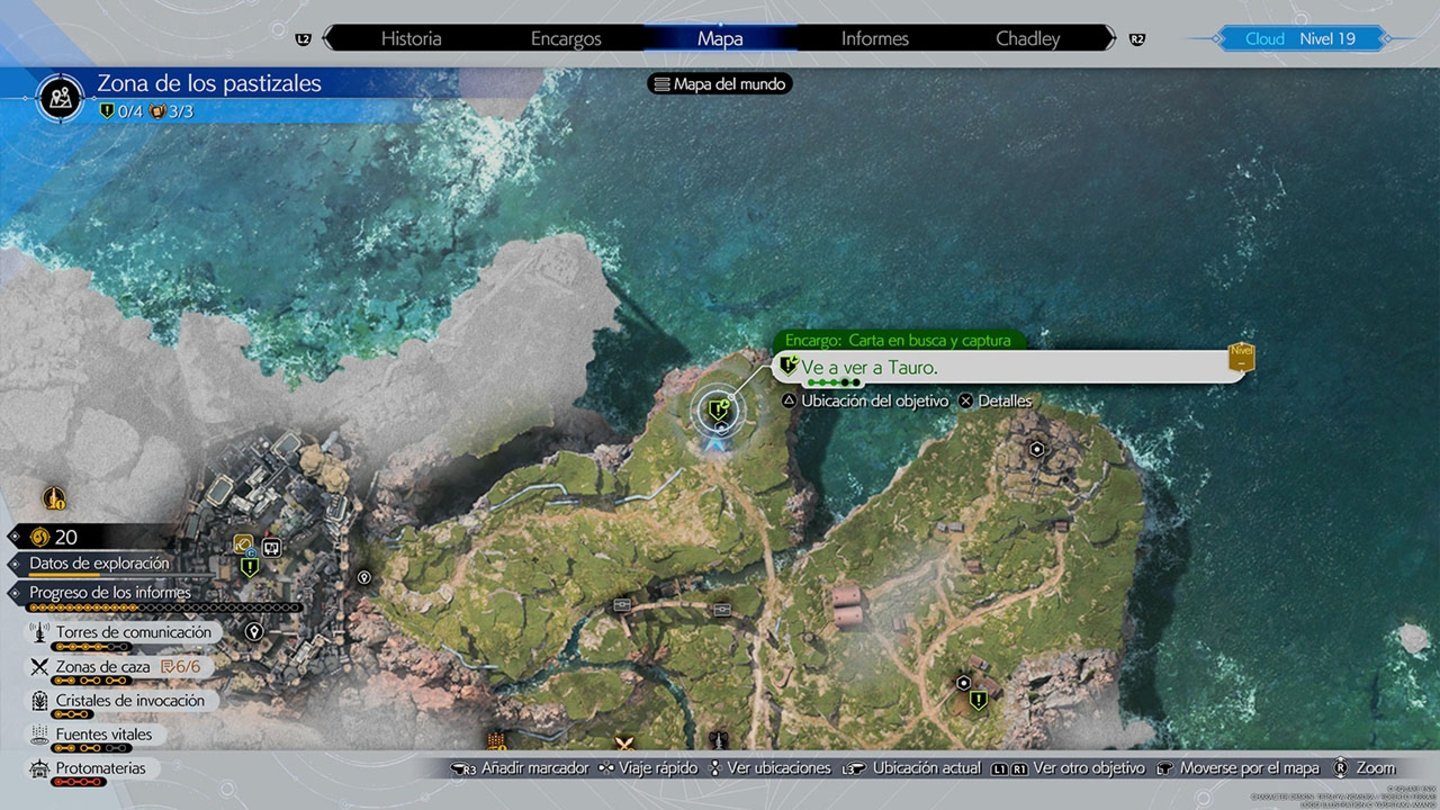Viewport: 1440px width, 810px height.
Task: Open the Chadley tab
Action: click(1028, 39)
